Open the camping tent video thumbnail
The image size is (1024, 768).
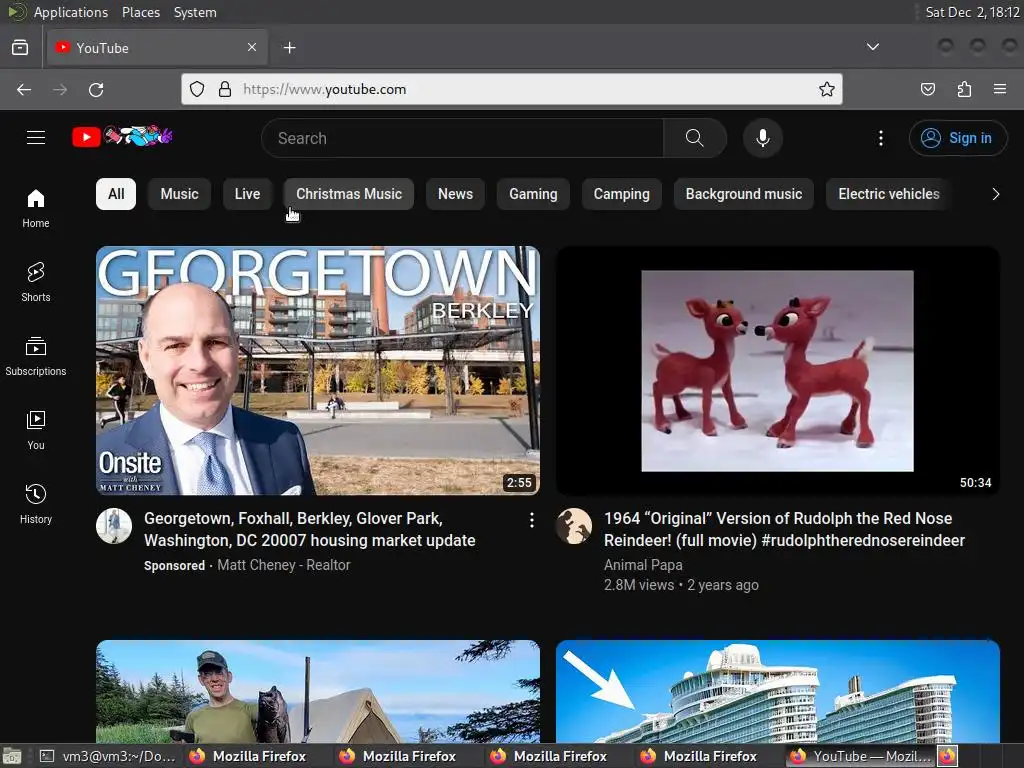[318, 691]
